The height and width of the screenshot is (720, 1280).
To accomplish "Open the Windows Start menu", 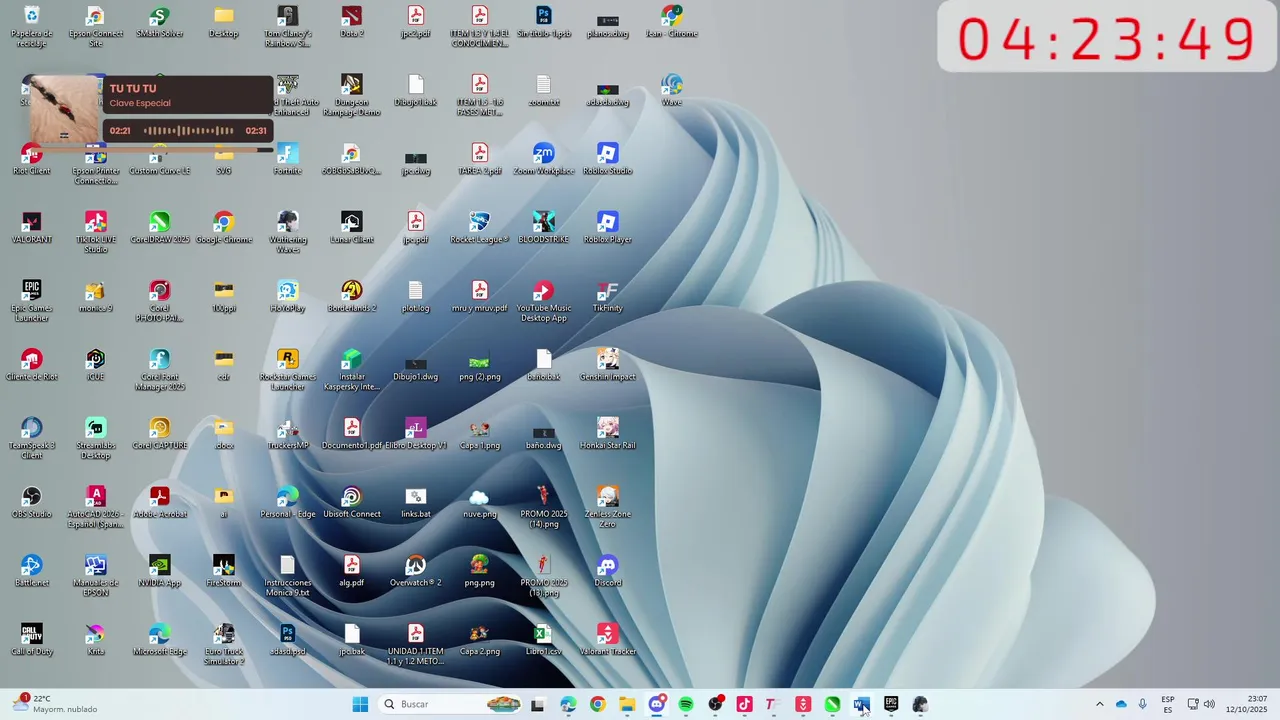I will pyautogui.click(x=360, y=704).
